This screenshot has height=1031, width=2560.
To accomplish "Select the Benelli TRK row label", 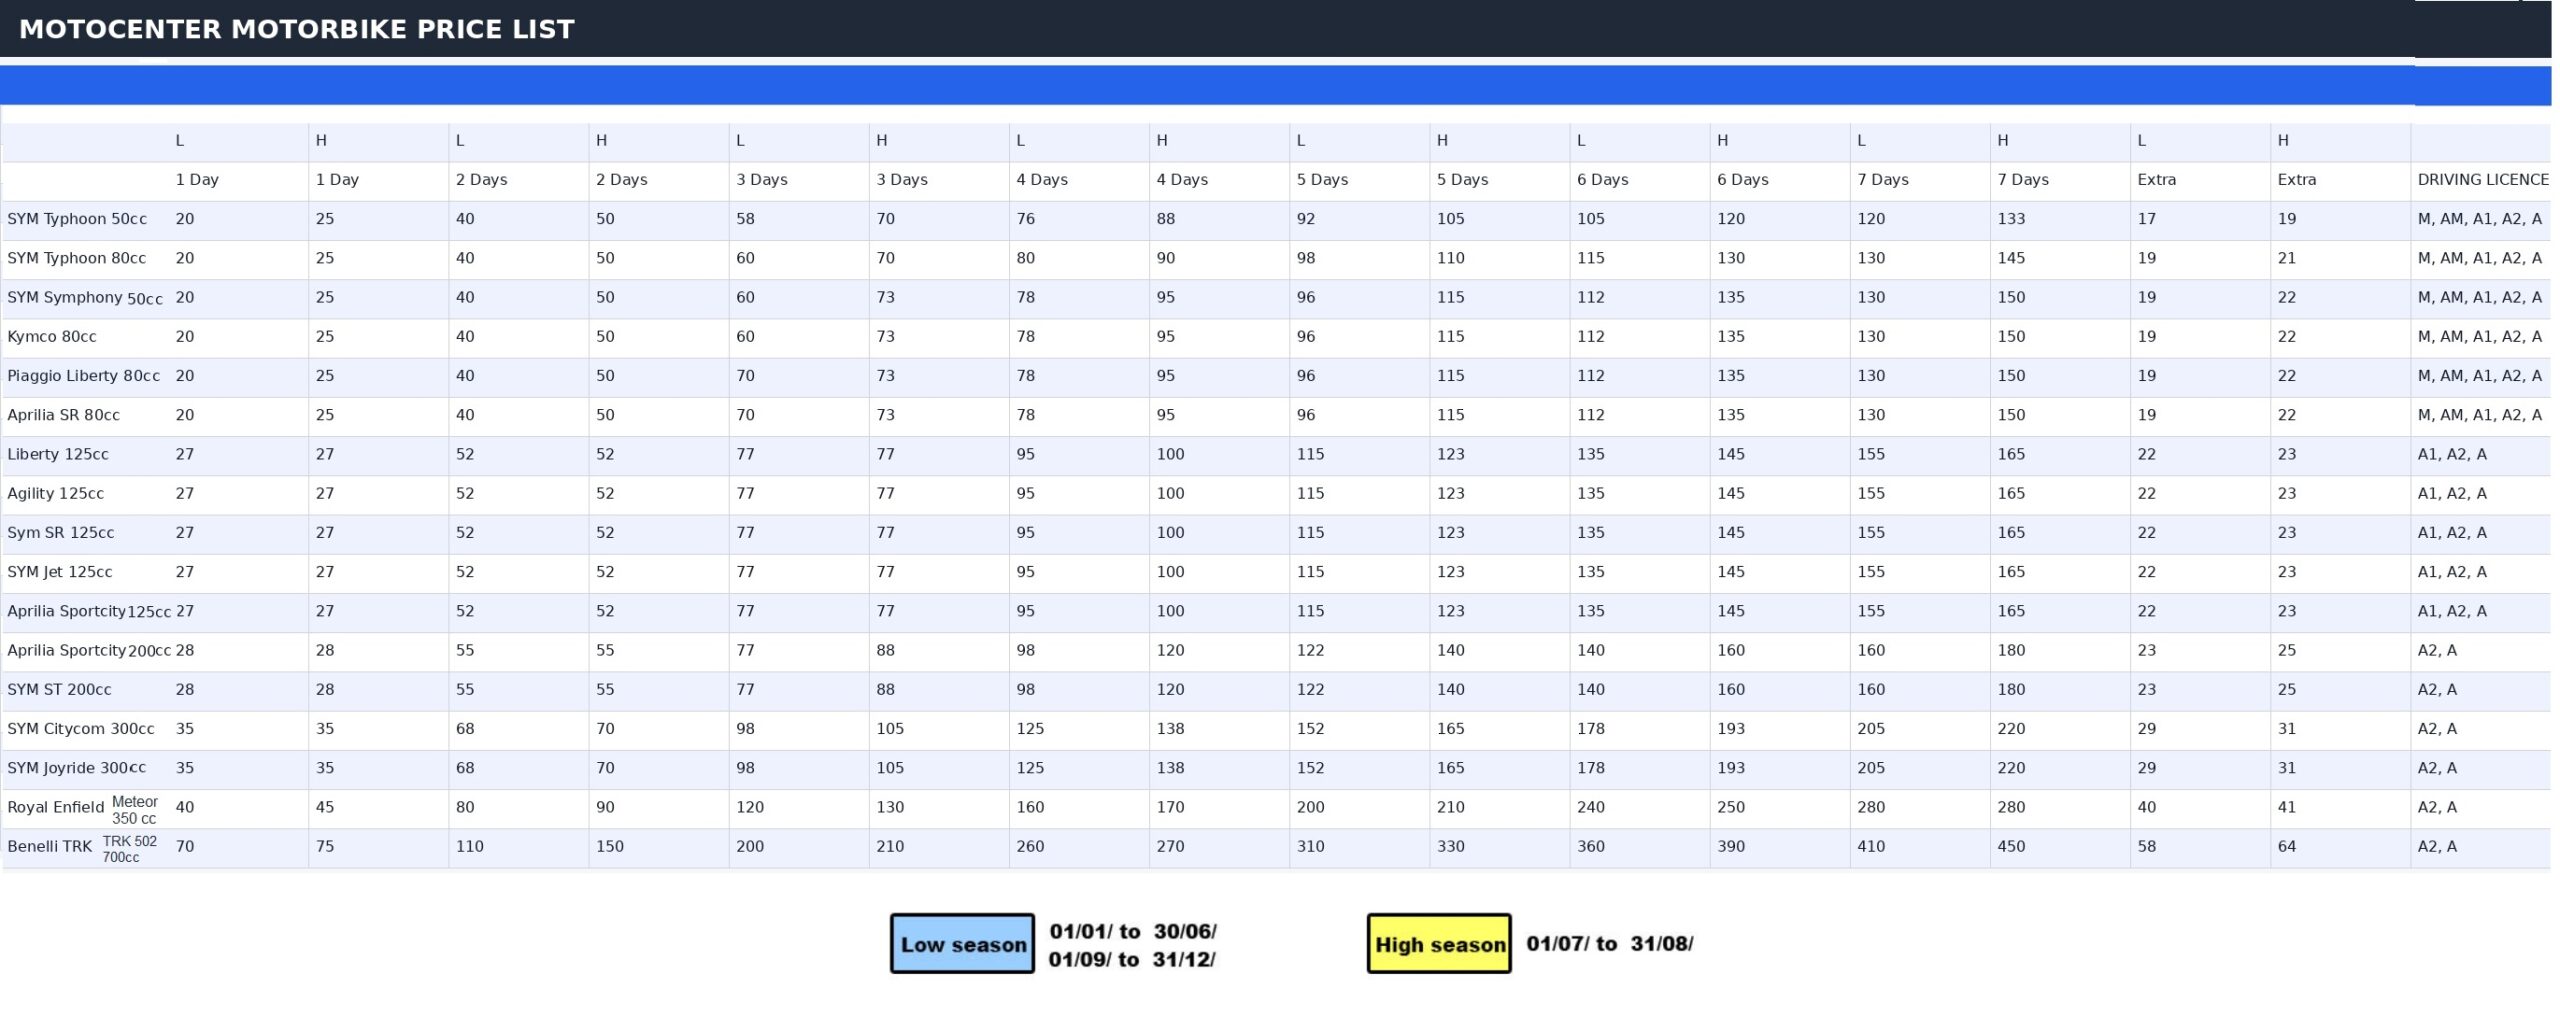I will (50, 846).
